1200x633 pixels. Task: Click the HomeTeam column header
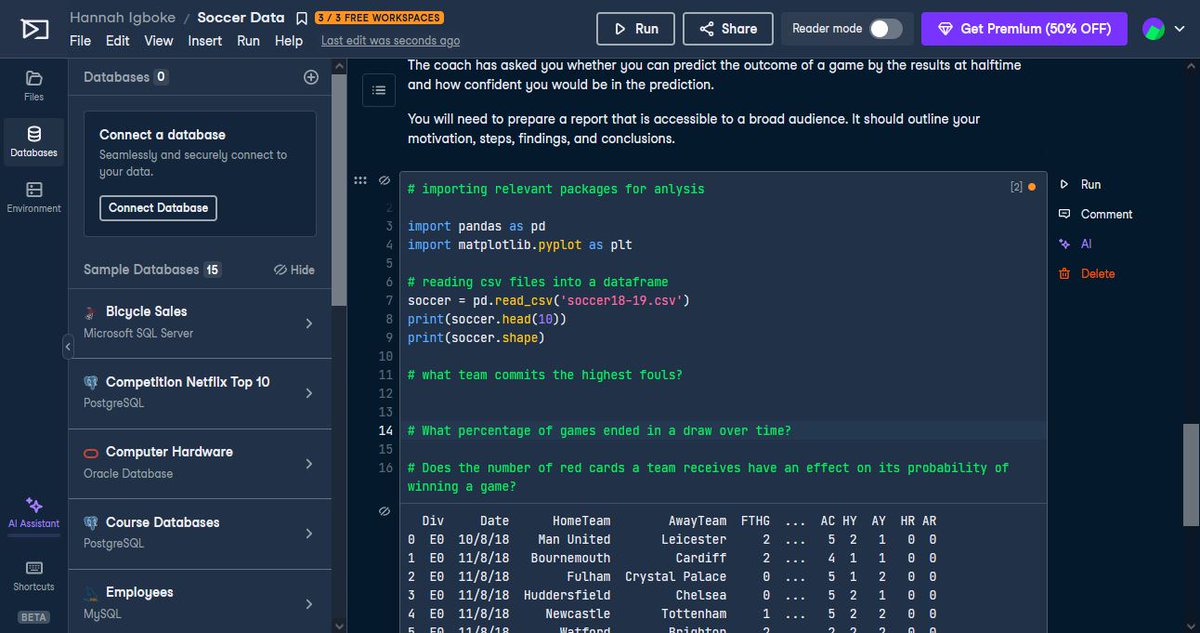[x=581, y=521]
